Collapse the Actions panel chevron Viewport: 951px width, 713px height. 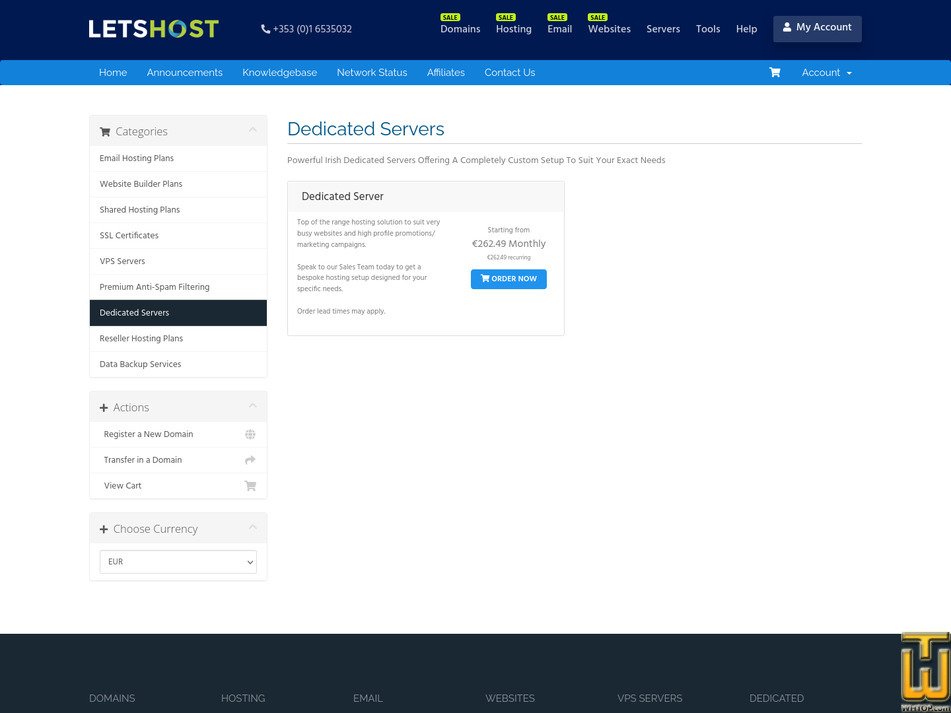pos(252,406)
